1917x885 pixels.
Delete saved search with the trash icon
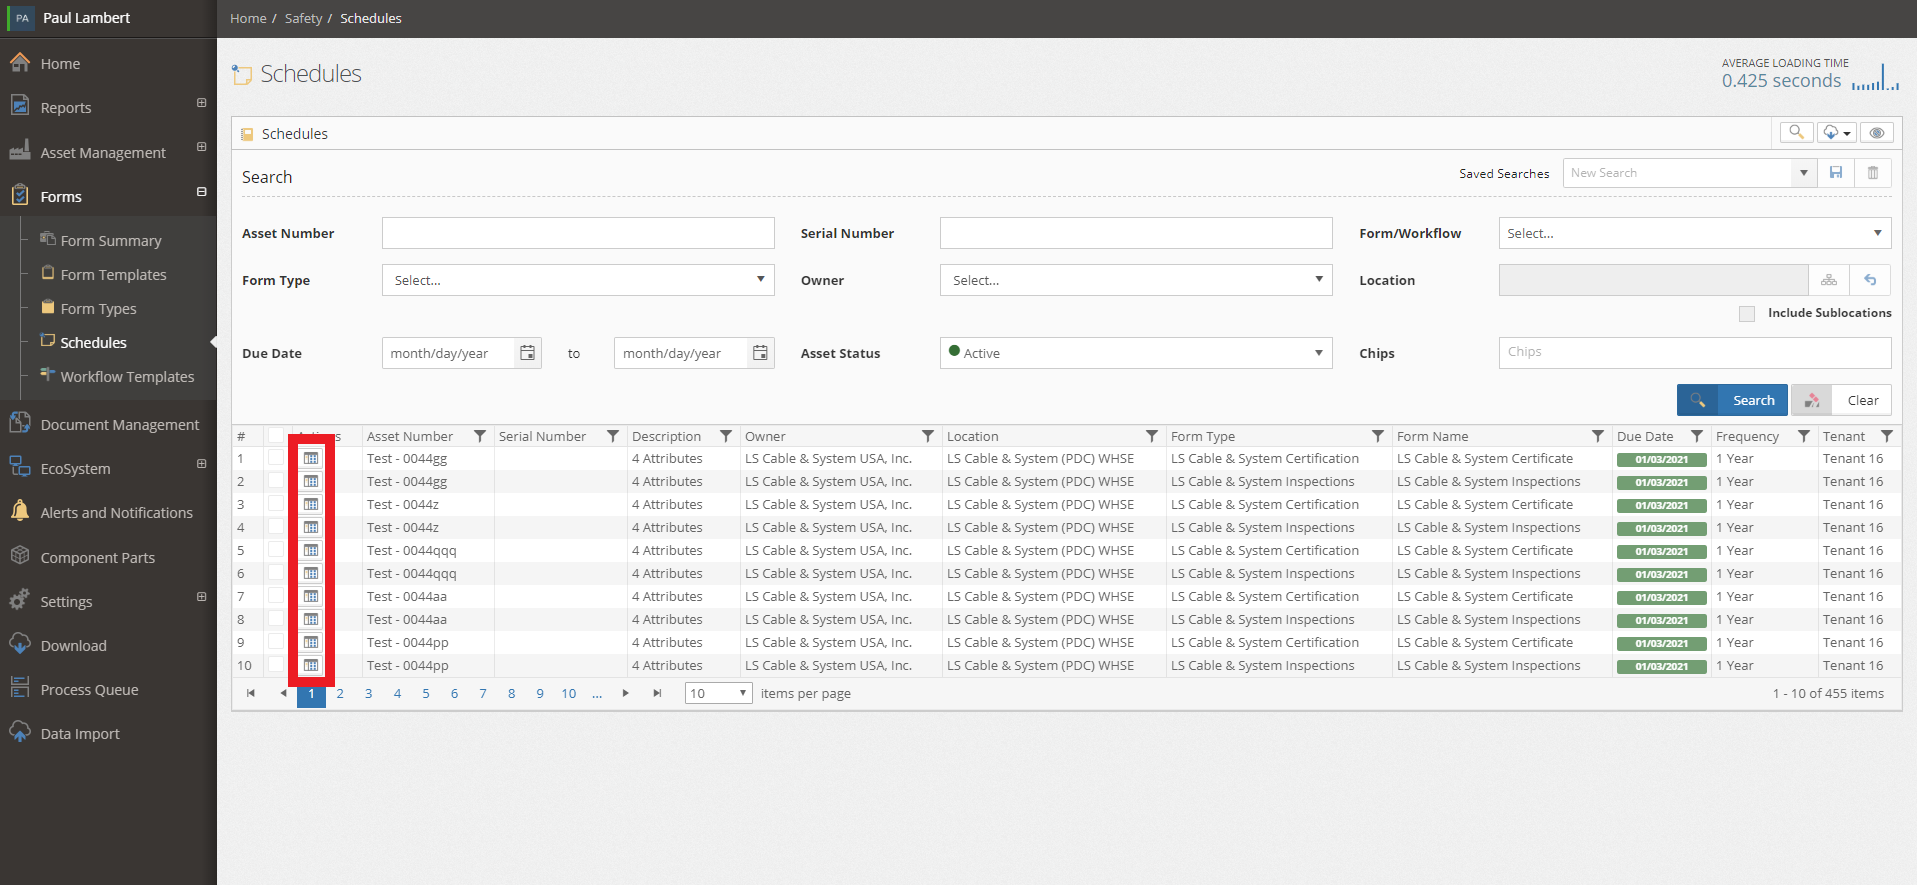1873,173
